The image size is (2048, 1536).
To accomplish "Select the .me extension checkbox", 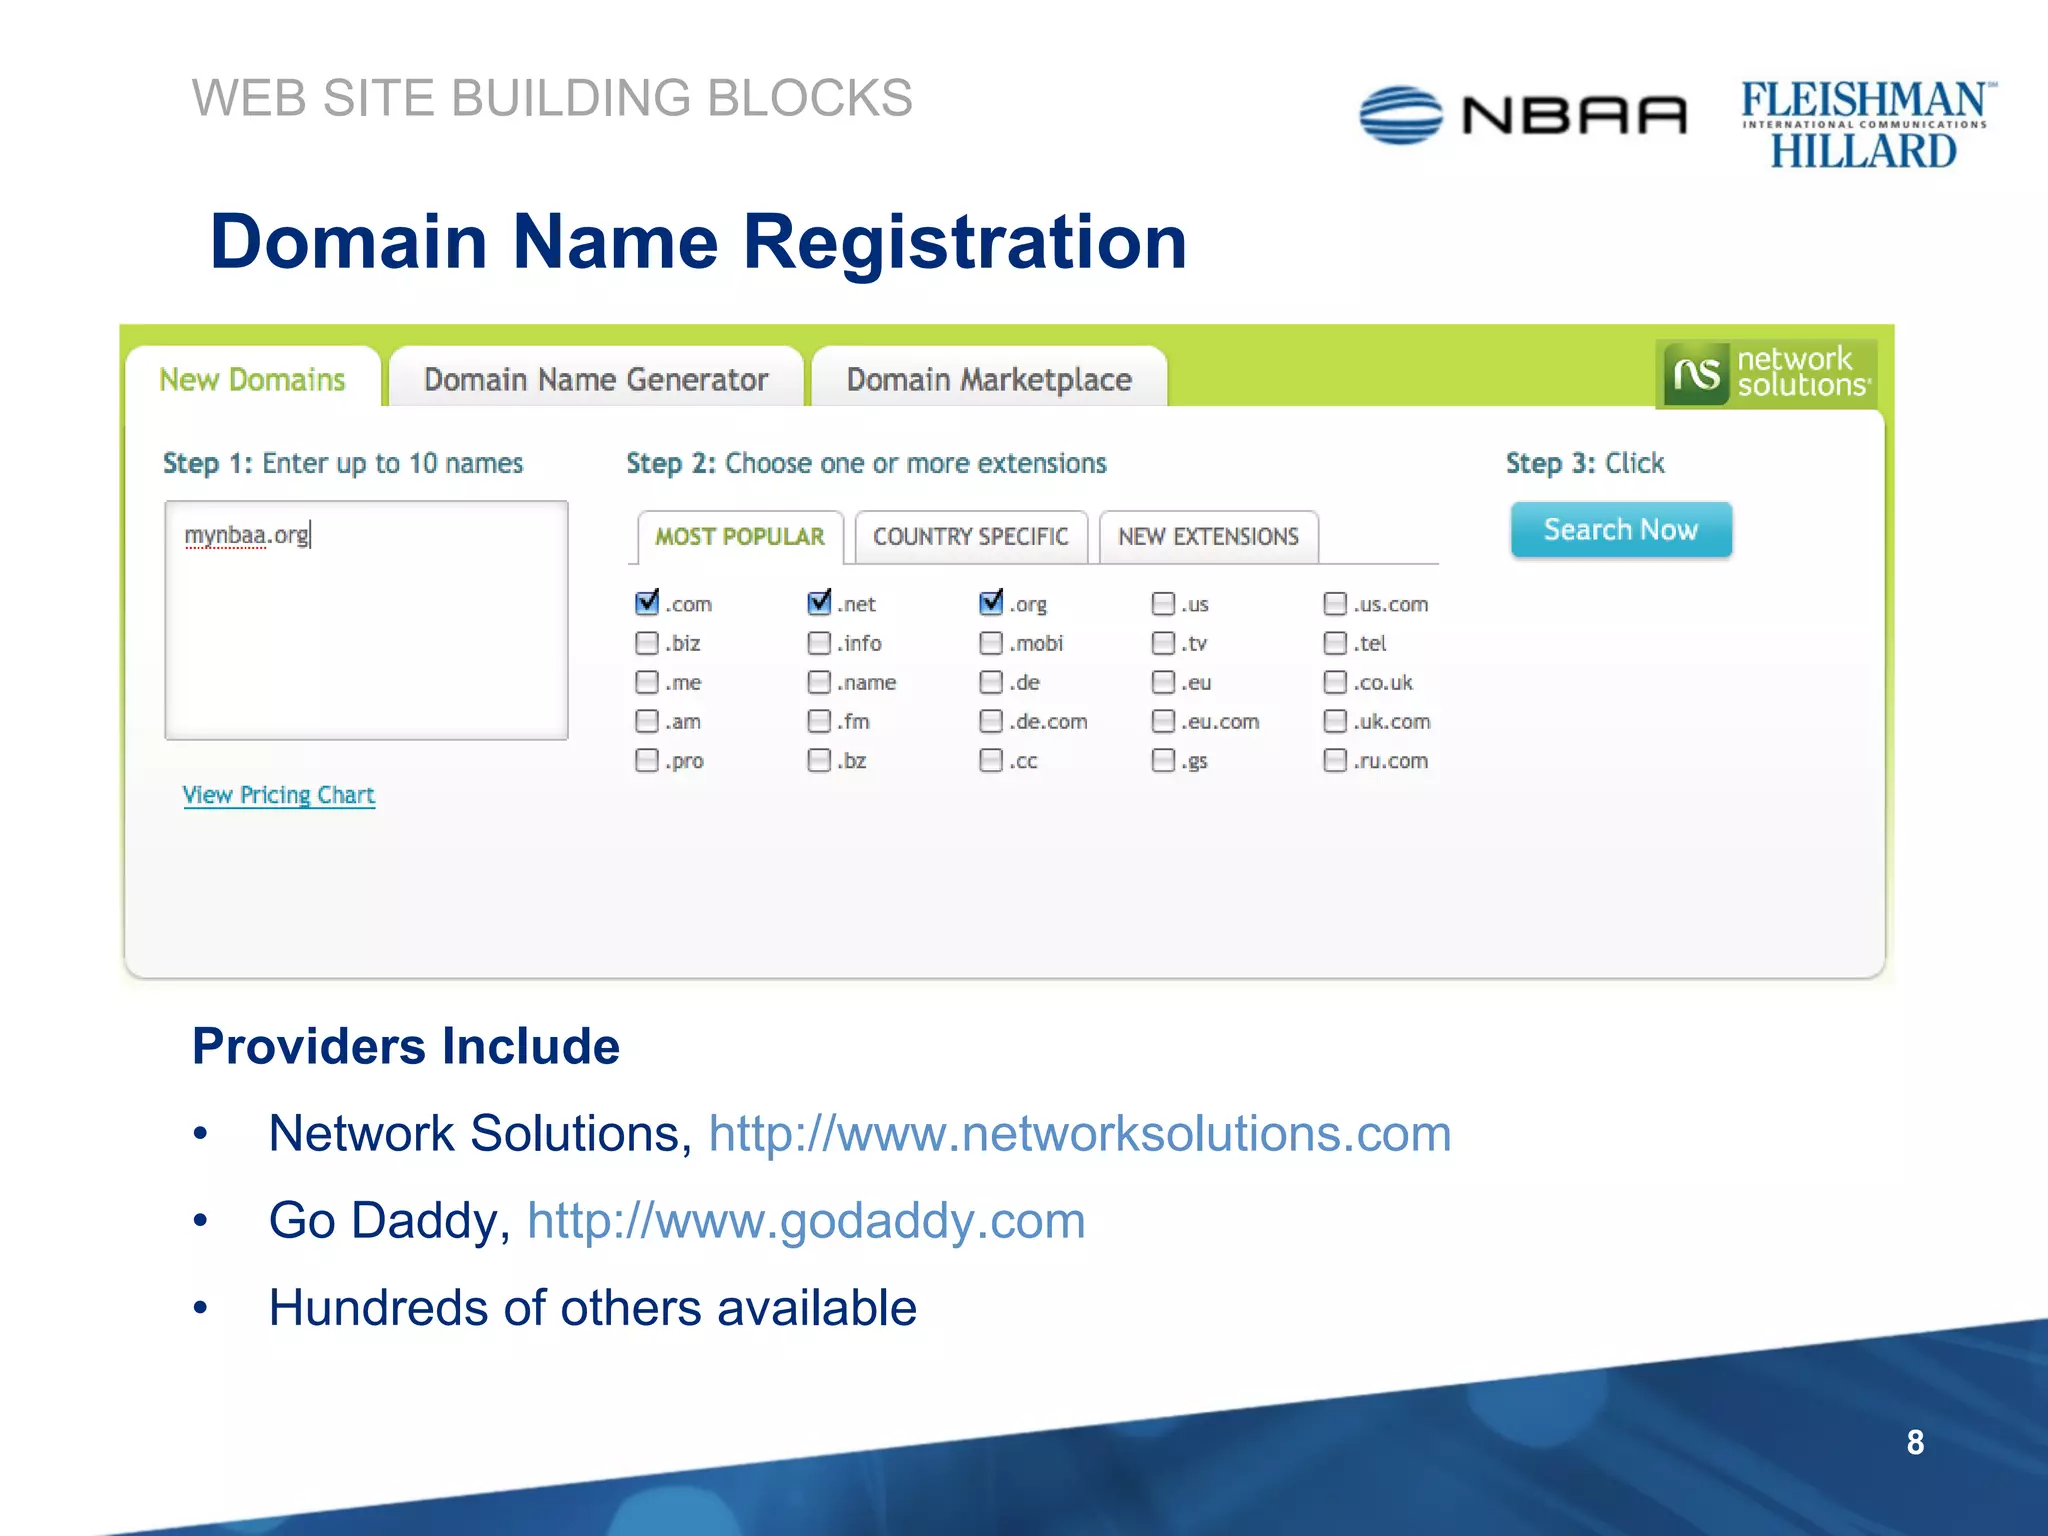I will (647, 682).
